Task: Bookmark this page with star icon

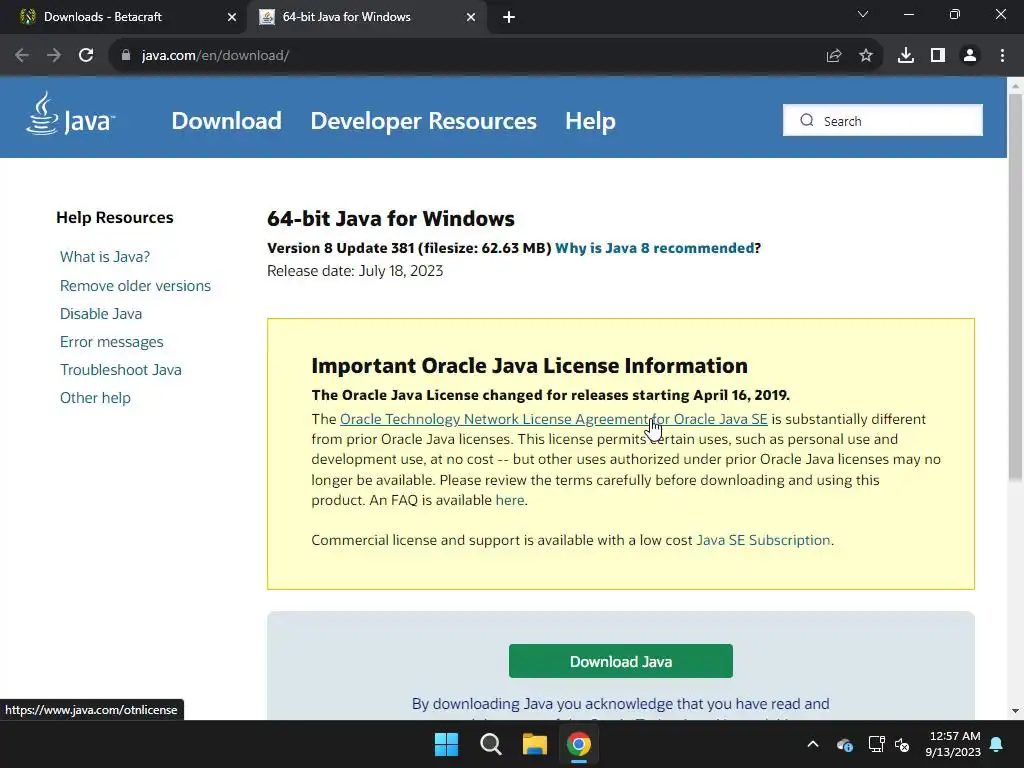Action: coord(865,56)
